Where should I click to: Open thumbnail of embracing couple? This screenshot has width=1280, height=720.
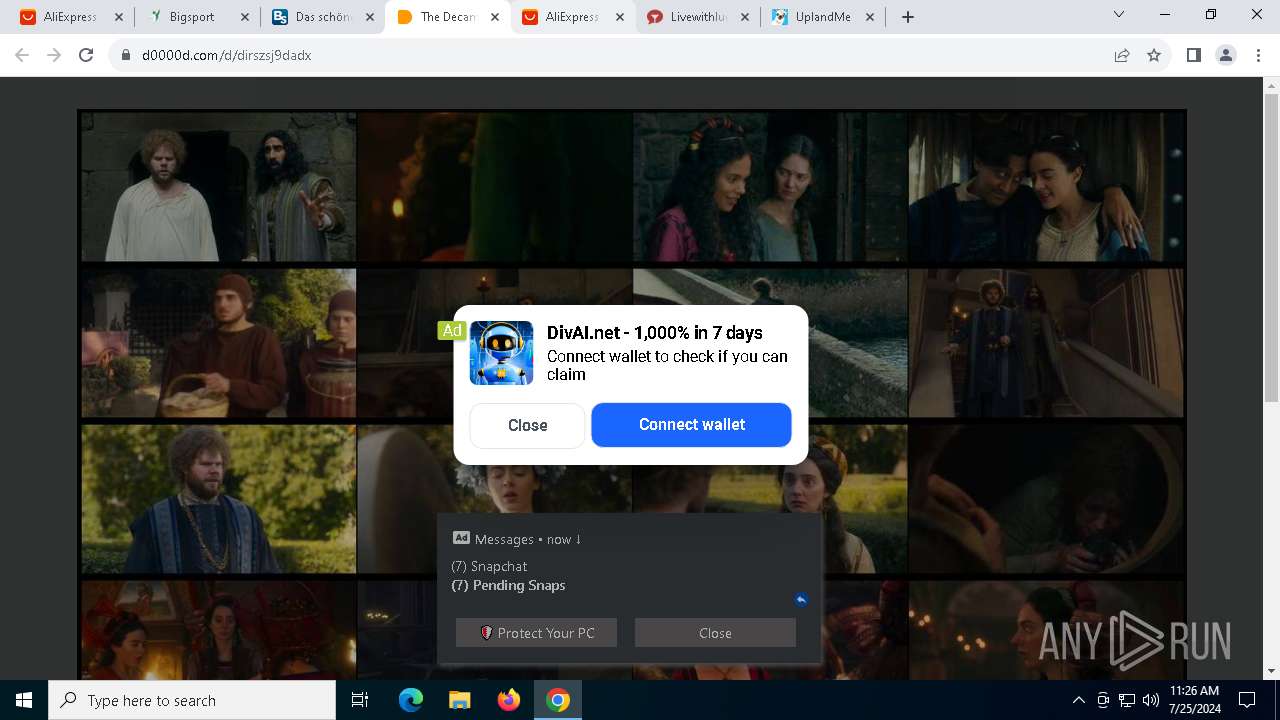[x=1046, y=187]
